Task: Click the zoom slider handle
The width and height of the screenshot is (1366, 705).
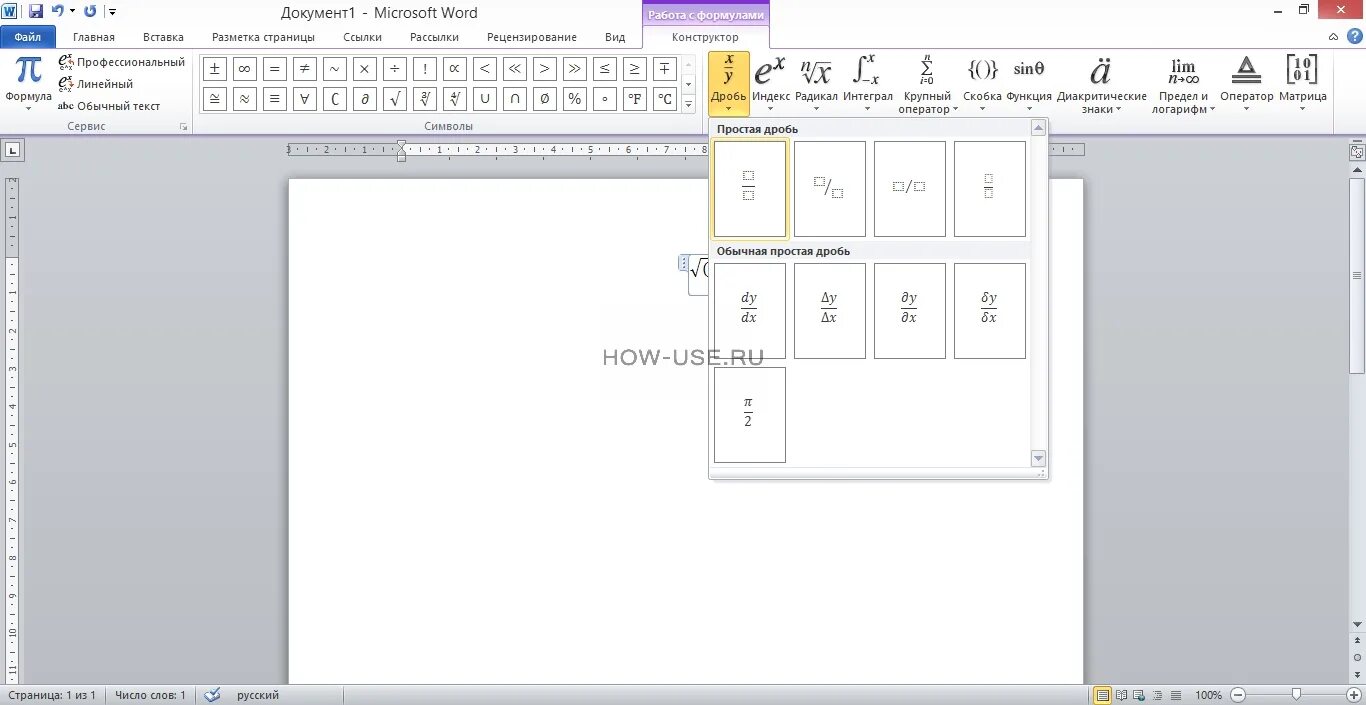Action: point(1296,694)
